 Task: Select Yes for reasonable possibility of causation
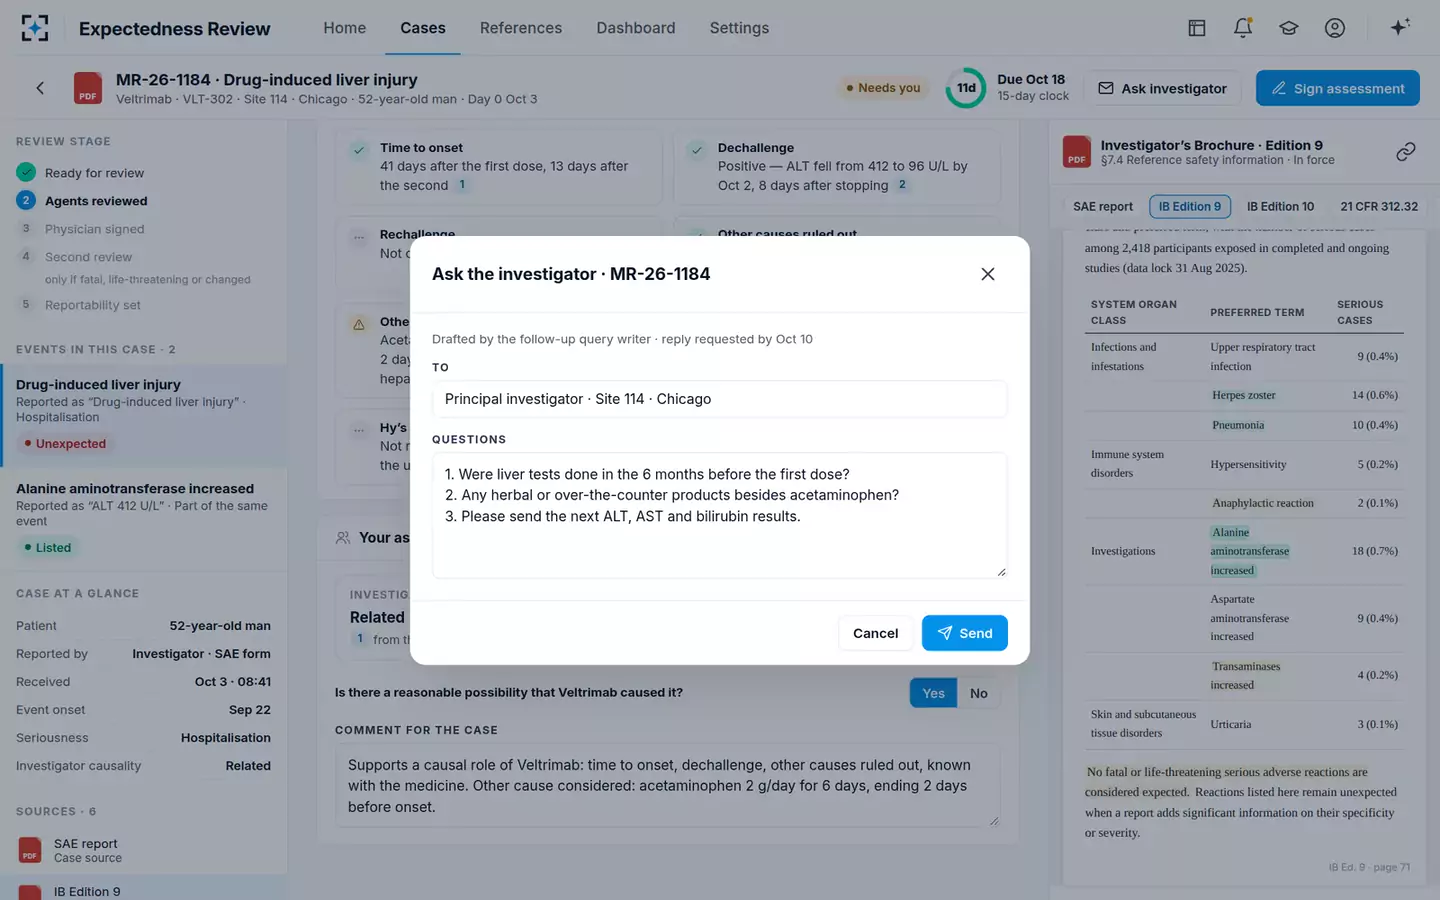tap(933, 693)
